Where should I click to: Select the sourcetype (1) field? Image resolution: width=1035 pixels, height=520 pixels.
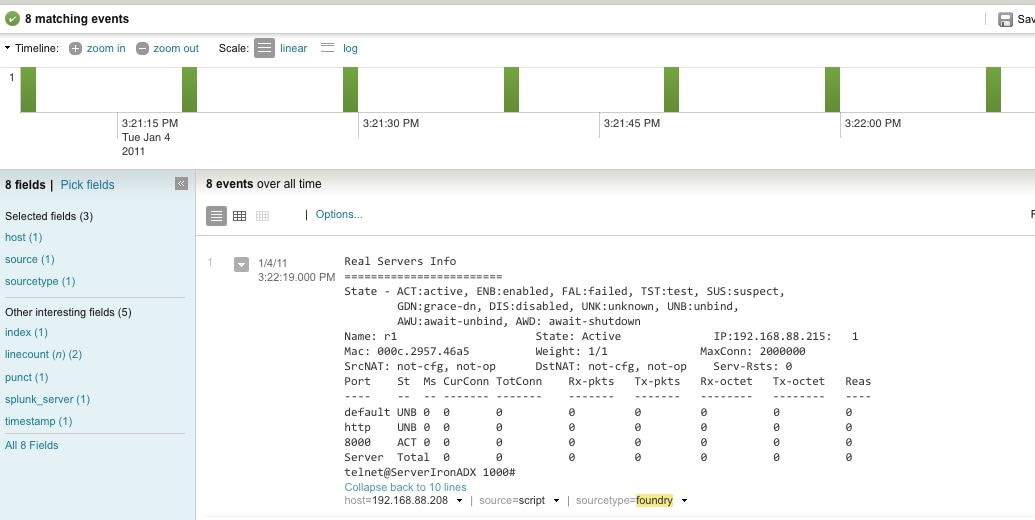pyautogui.click(x=40, y=281)
